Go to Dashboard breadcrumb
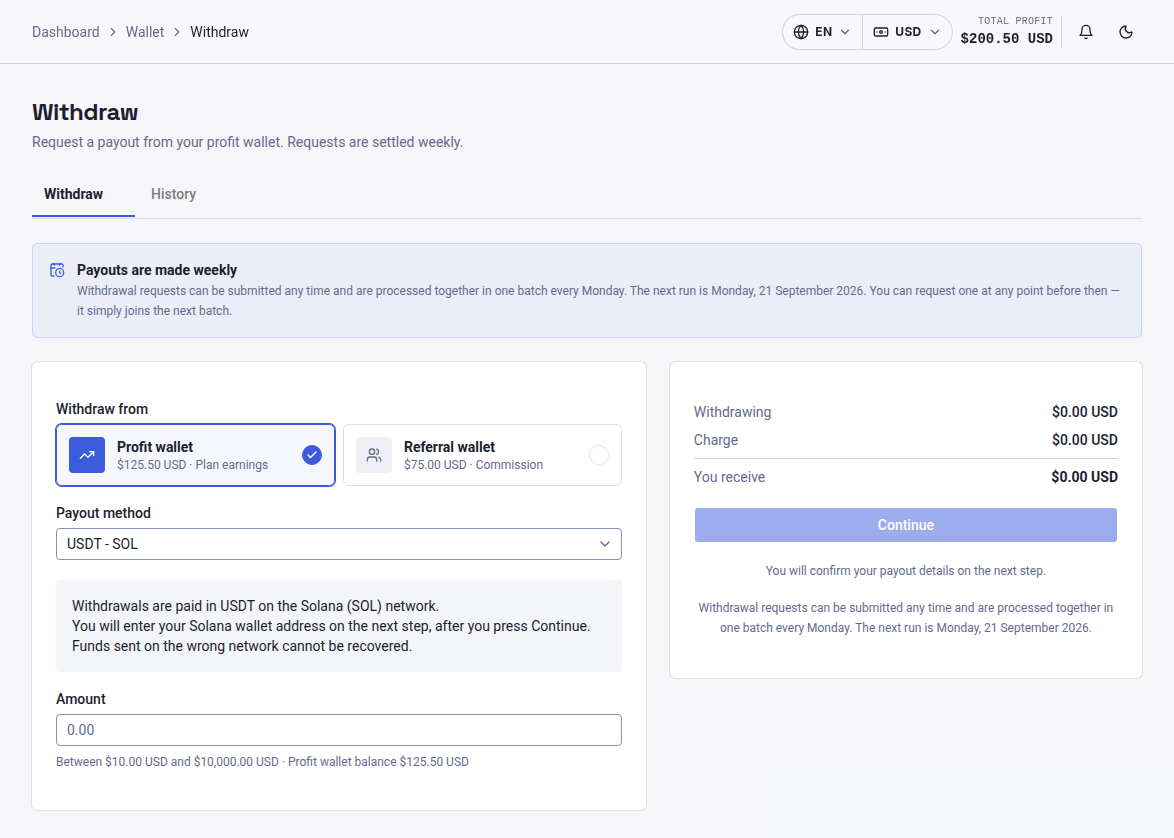 (x=65, y=32)
